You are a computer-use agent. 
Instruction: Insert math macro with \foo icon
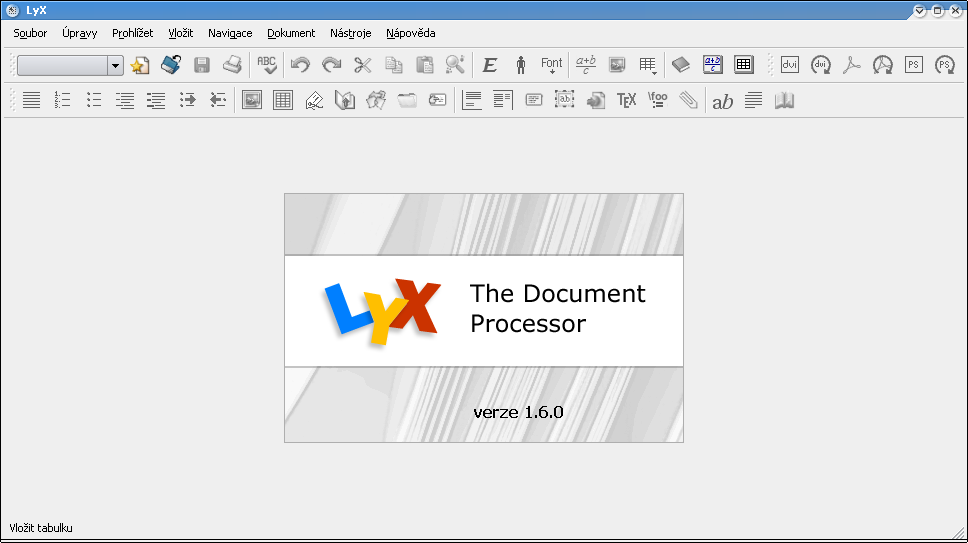click(657, 100)
